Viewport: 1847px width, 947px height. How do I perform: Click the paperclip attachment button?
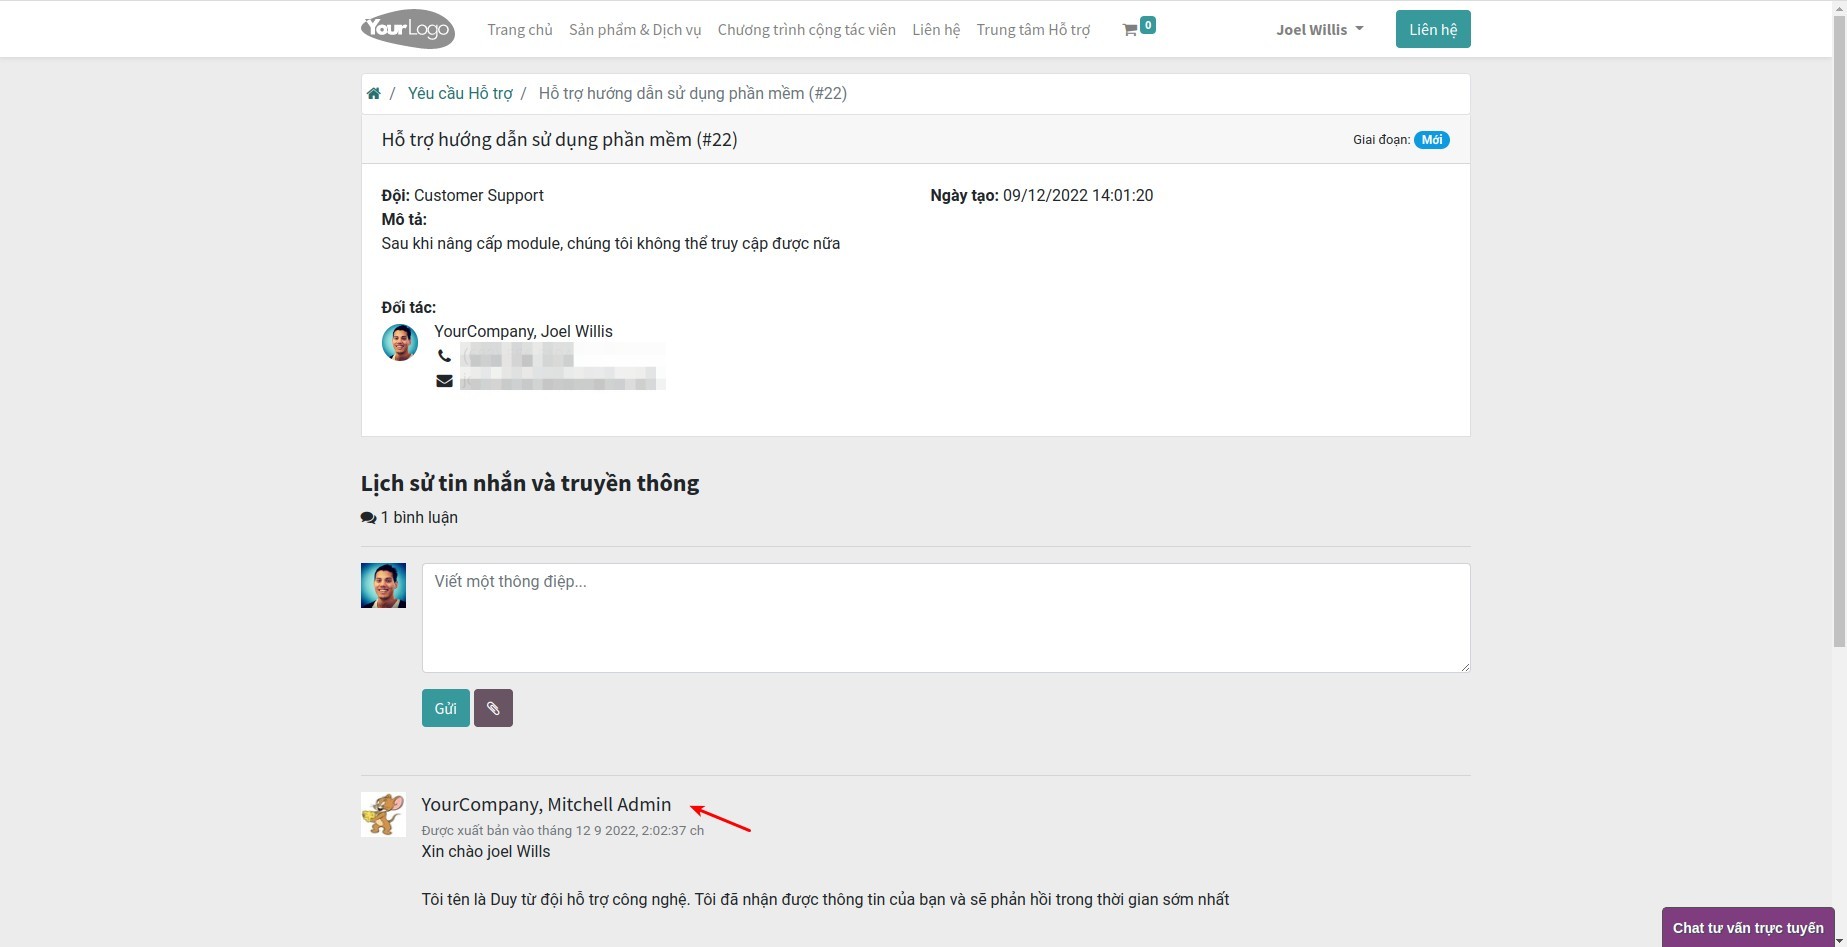(x=493, y=708)
